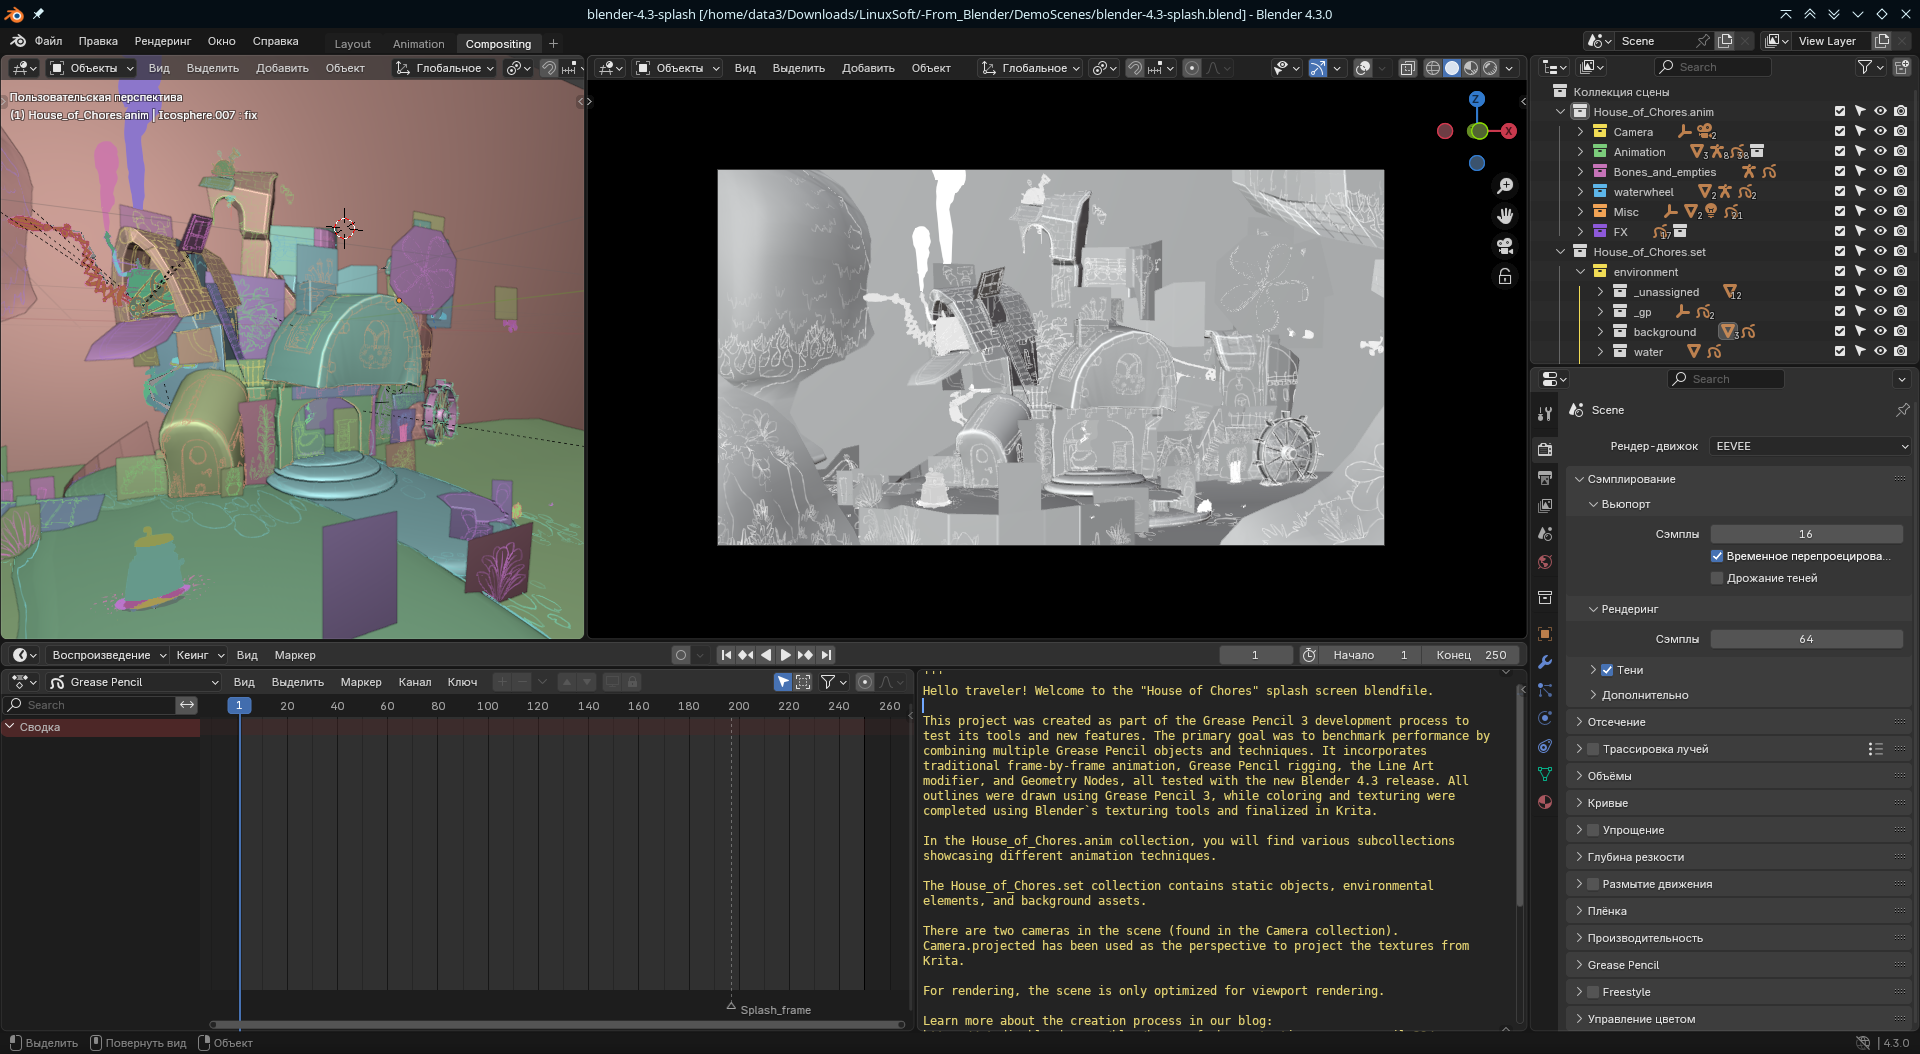Click the Конец end frame field 250
The width and height of the screenshot is (1920, 1054).
click(1471, 655)
